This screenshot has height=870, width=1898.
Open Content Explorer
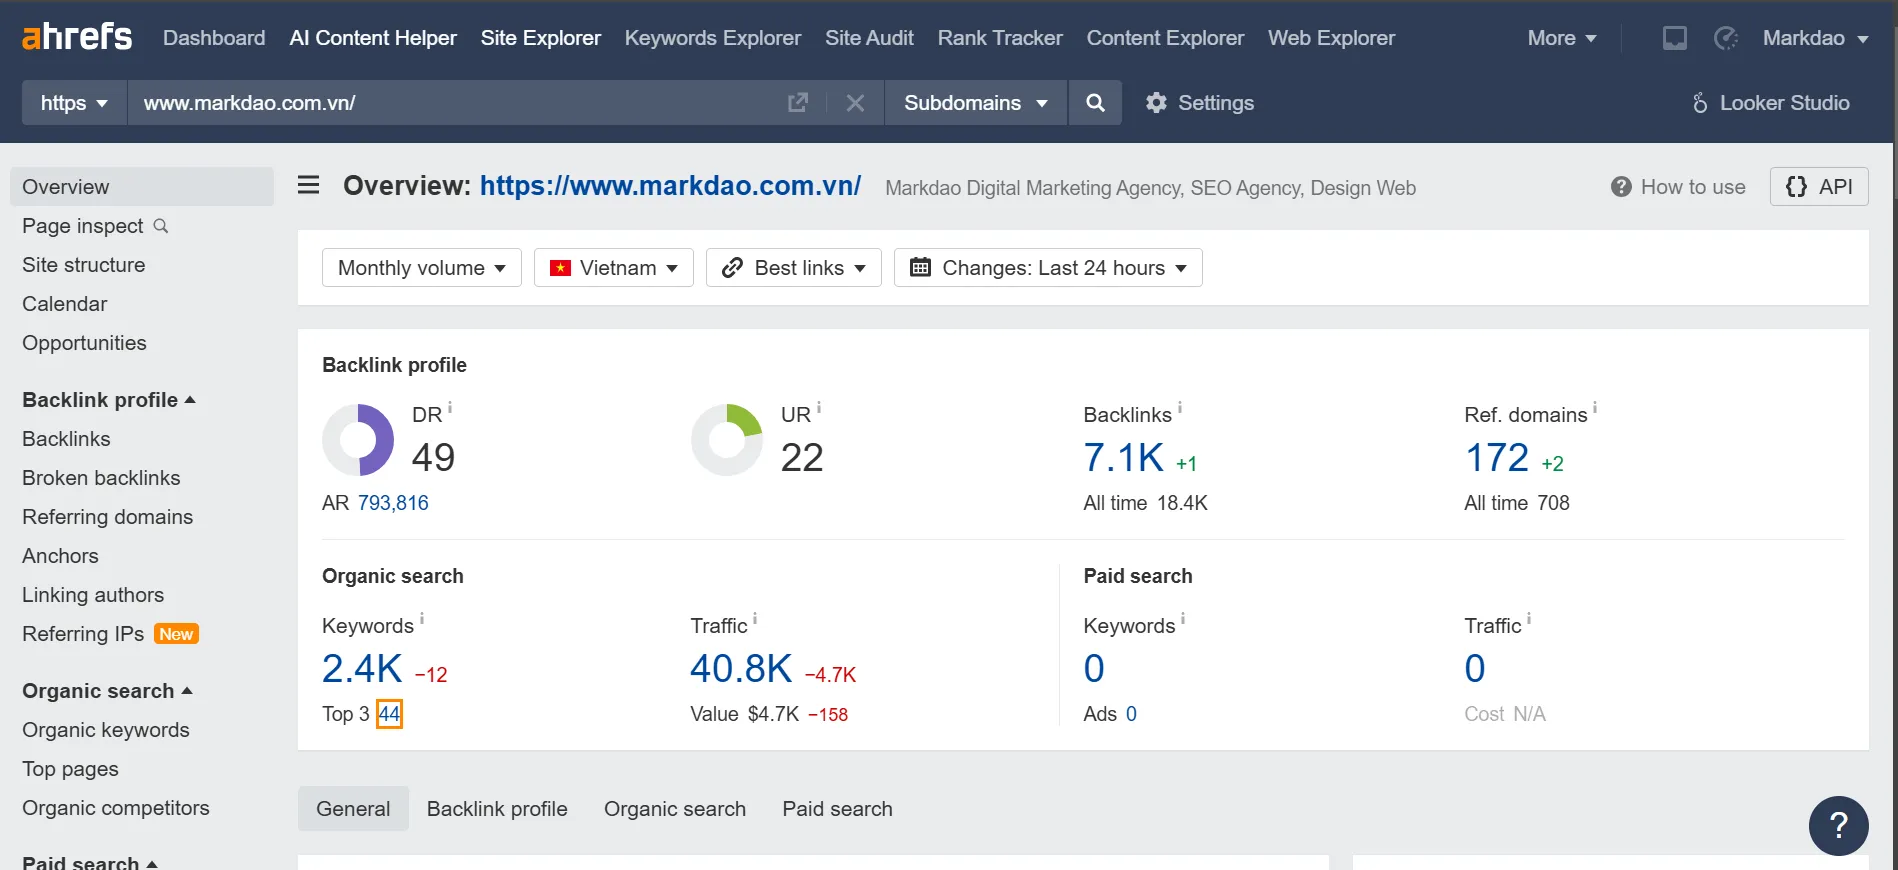(x=1165, y=38)
